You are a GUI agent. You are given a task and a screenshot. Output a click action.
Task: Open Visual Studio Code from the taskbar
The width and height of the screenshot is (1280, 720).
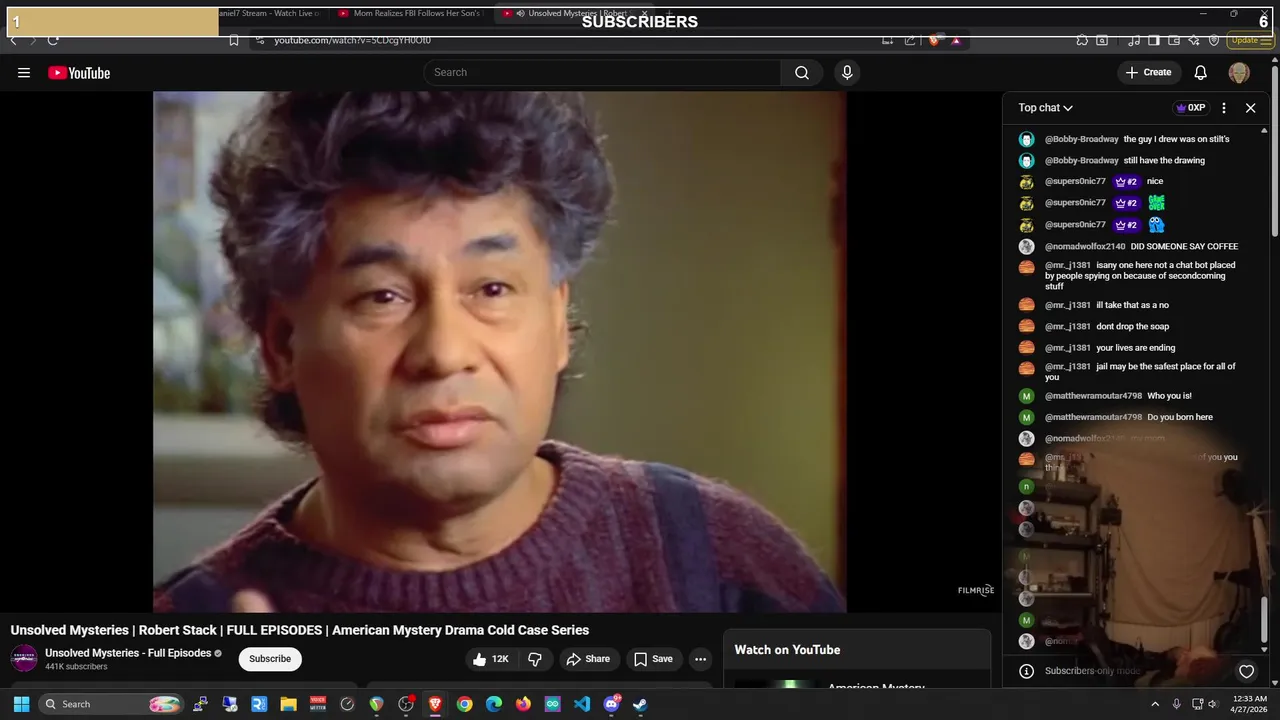[582, 704]
